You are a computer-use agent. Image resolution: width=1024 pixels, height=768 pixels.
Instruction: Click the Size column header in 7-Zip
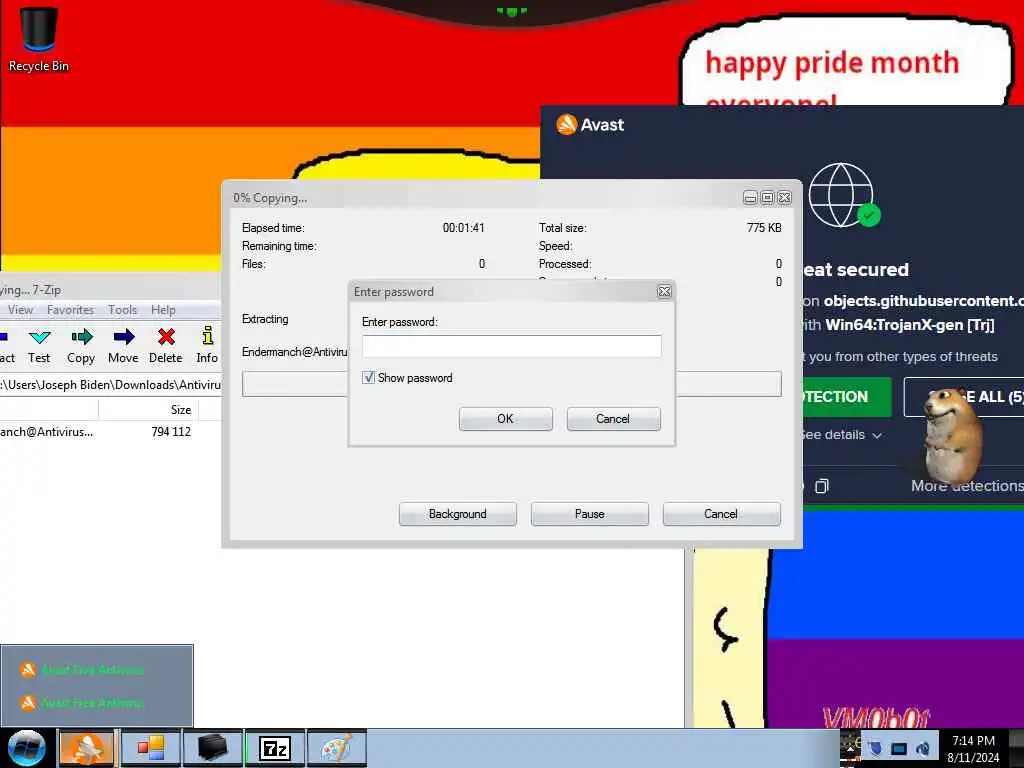148,409
